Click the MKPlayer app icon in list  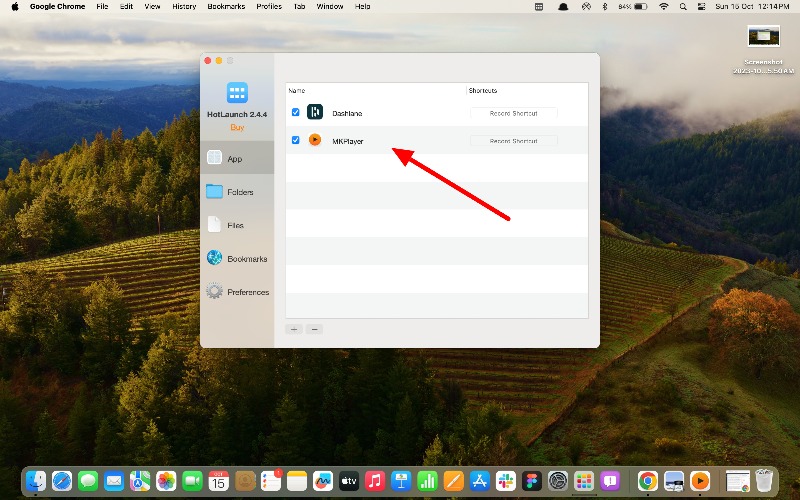(x=315, y=139)
